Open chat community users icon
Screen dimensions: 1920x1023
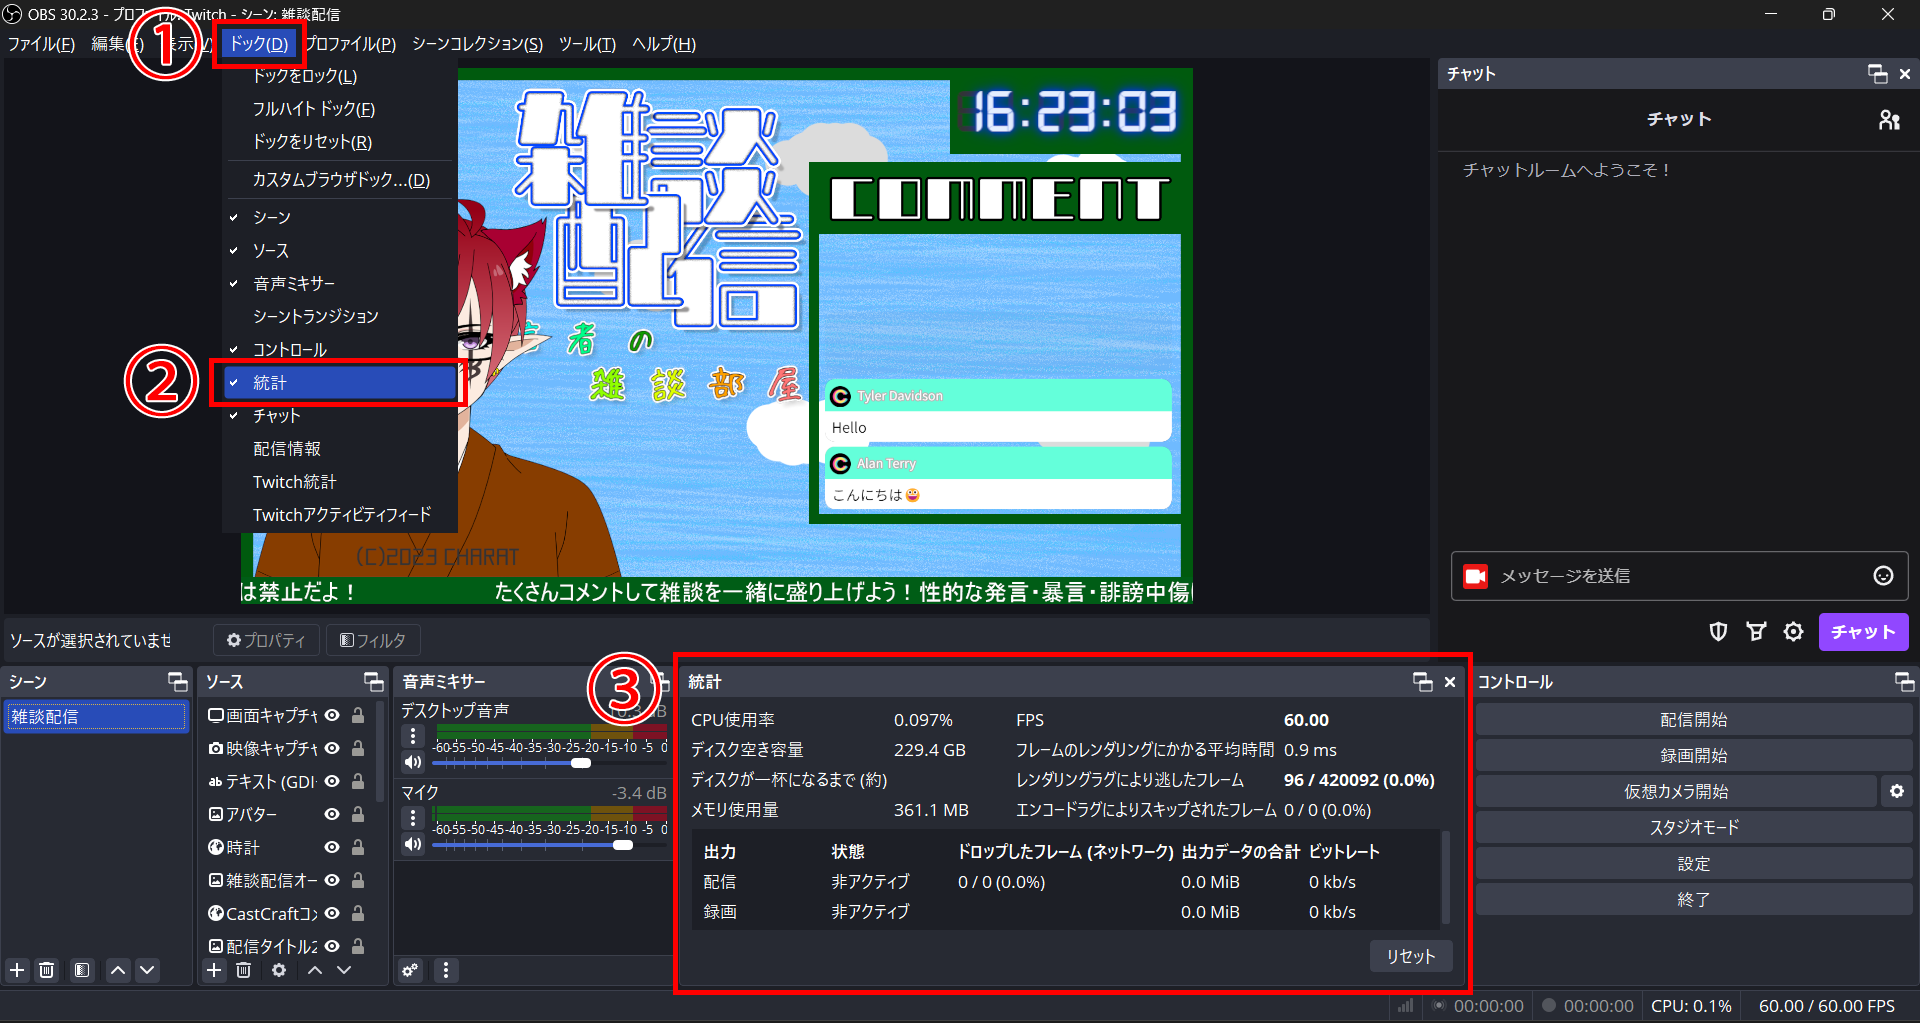(x=1889, y=119)
